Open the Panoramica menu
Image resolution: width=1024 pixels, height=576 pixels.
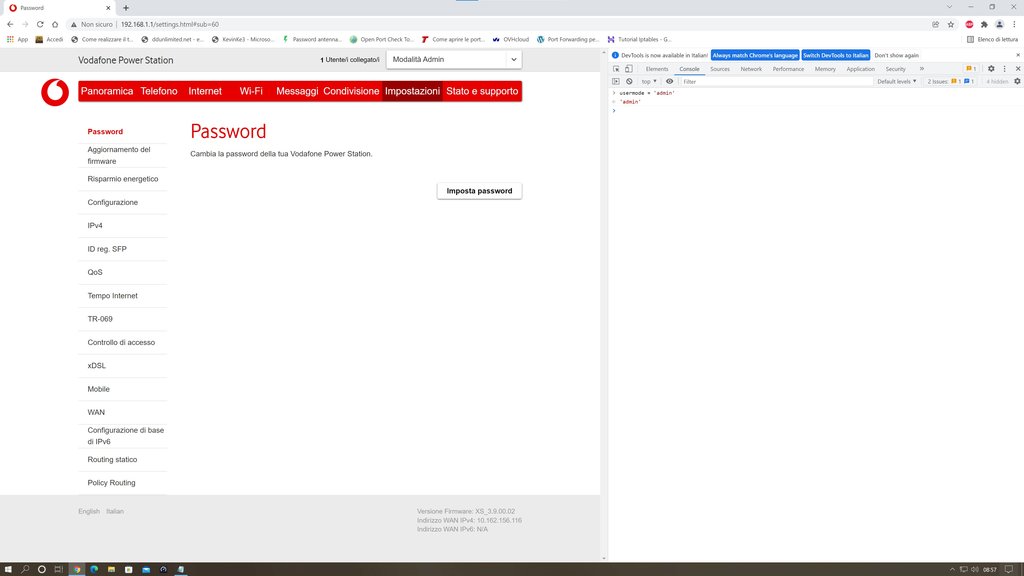coord(106,91)
